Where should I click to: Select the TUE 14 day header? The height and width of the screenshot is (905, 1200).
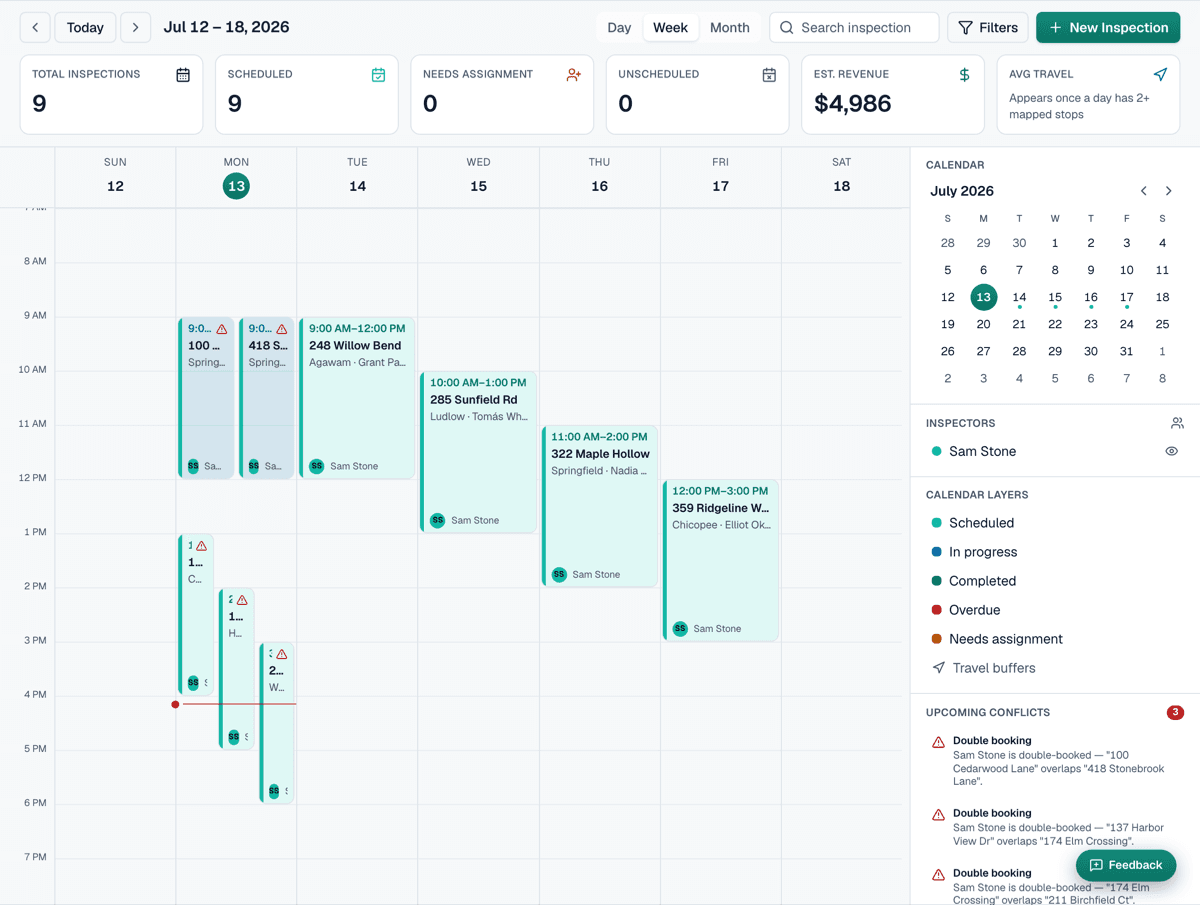click(357, 177)
